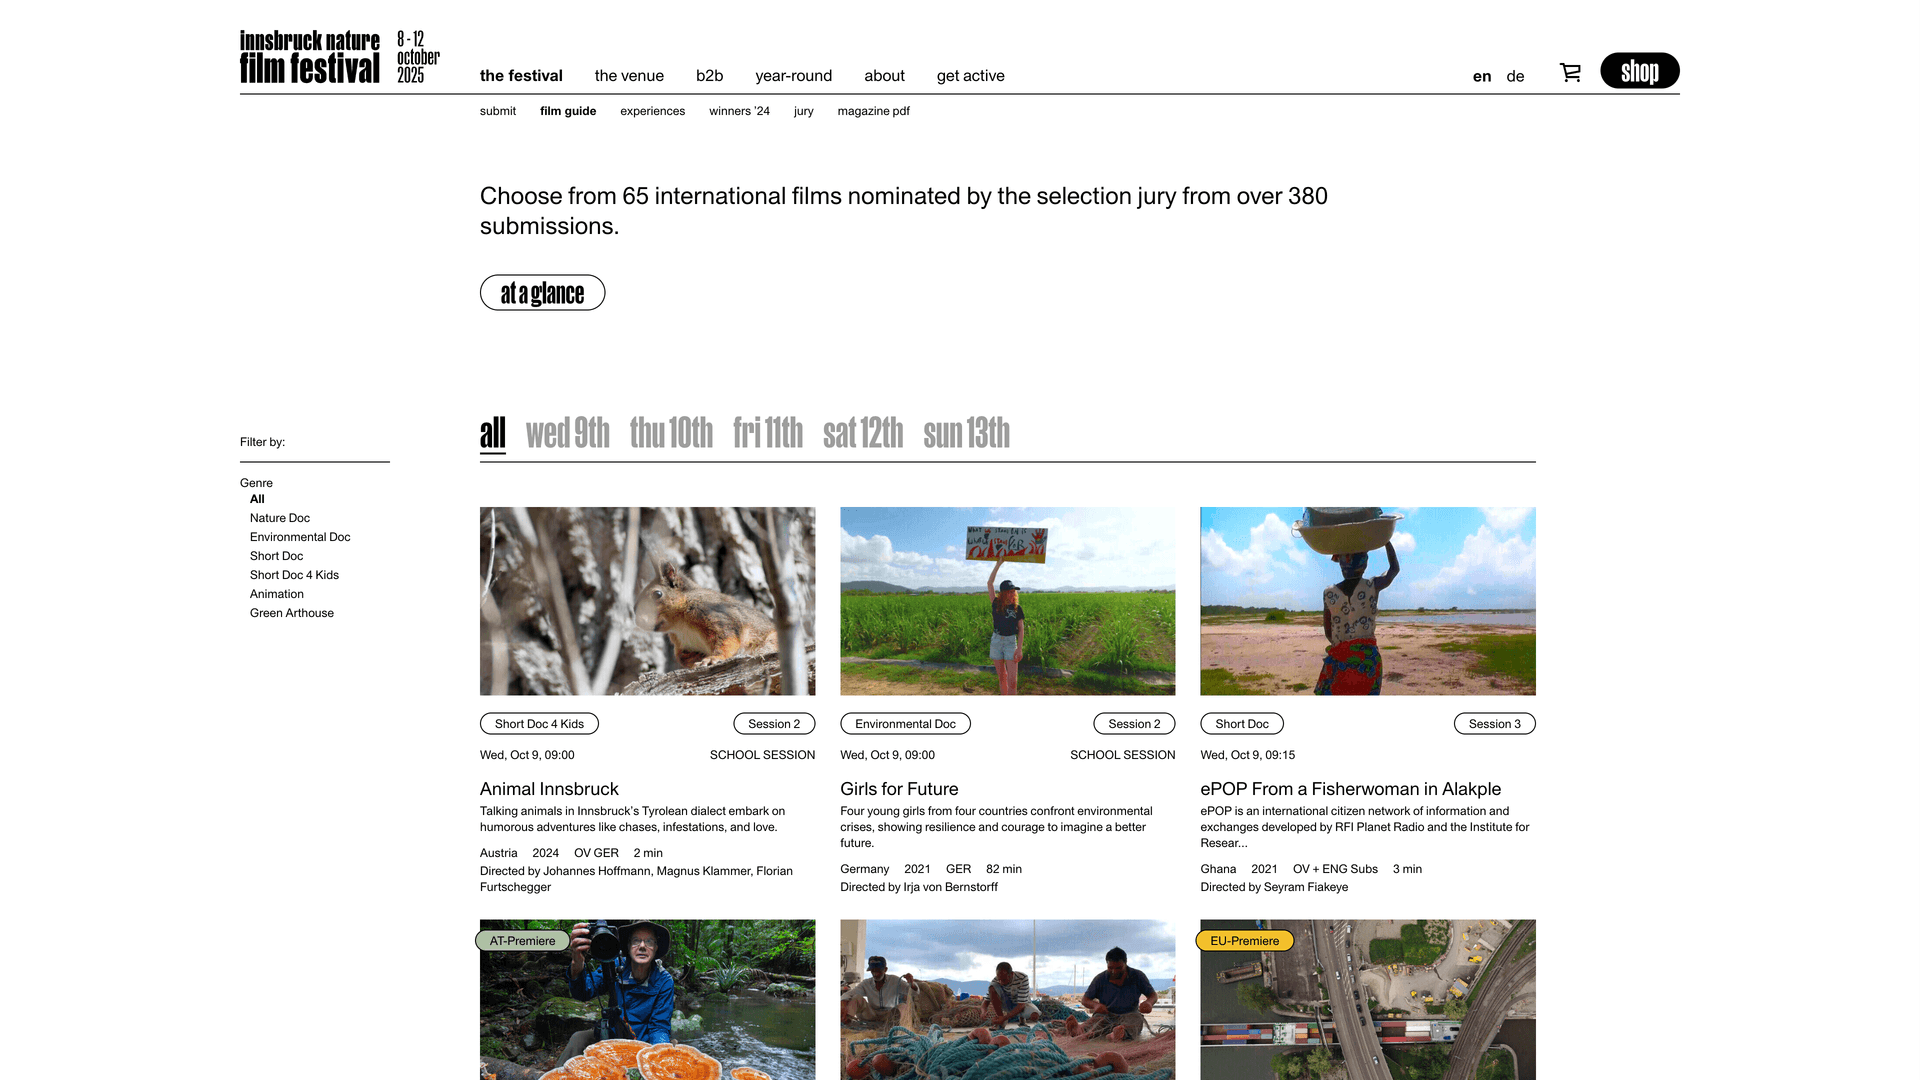Show films for sat 12th
Screen dimensions: 1920x1080
863,433
